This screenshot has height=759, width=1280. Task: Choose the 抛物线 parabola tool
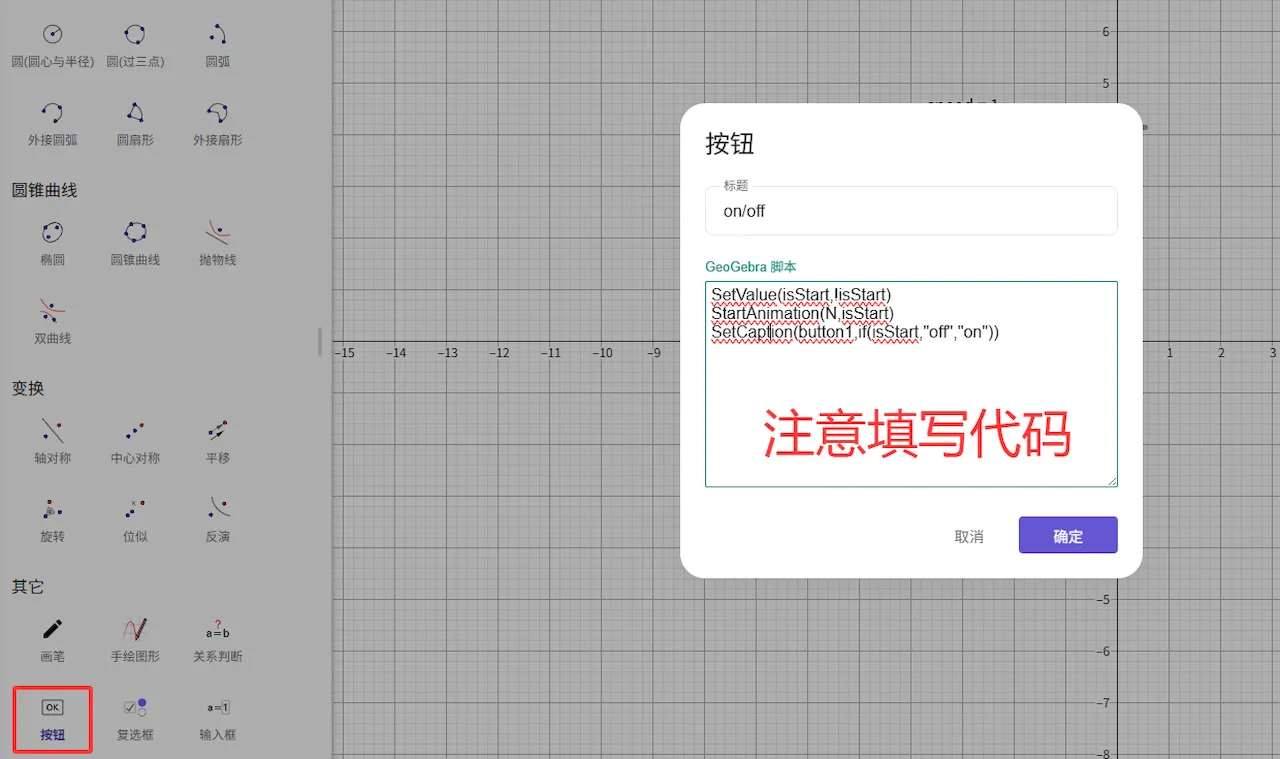[x=218, y=243]
